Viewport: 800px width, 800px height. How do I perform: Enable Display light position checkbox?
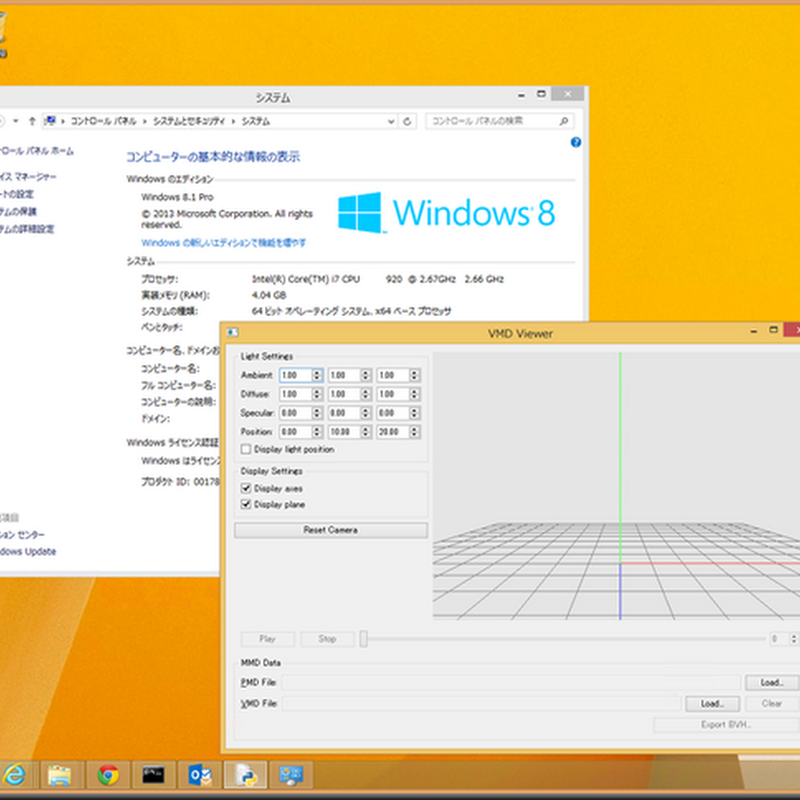click(247, 450)
